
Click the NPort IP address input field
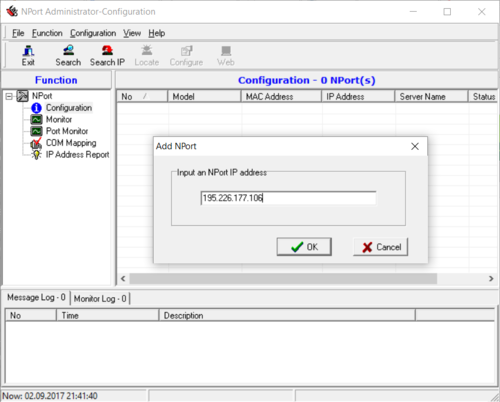pyautogui.click(x=288, y=198)
